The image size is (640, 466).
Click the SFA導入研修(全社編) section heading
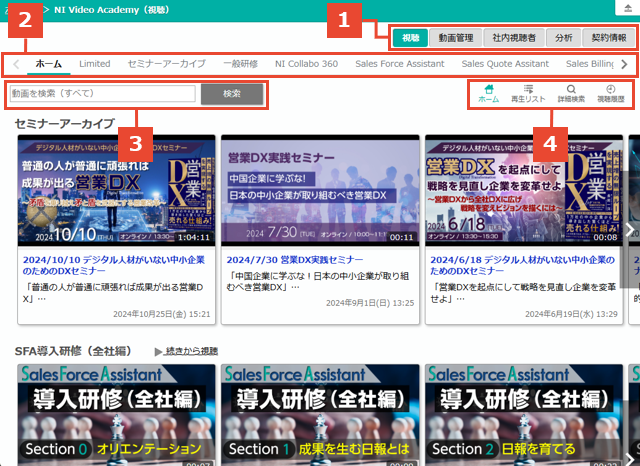coord(73,351)
